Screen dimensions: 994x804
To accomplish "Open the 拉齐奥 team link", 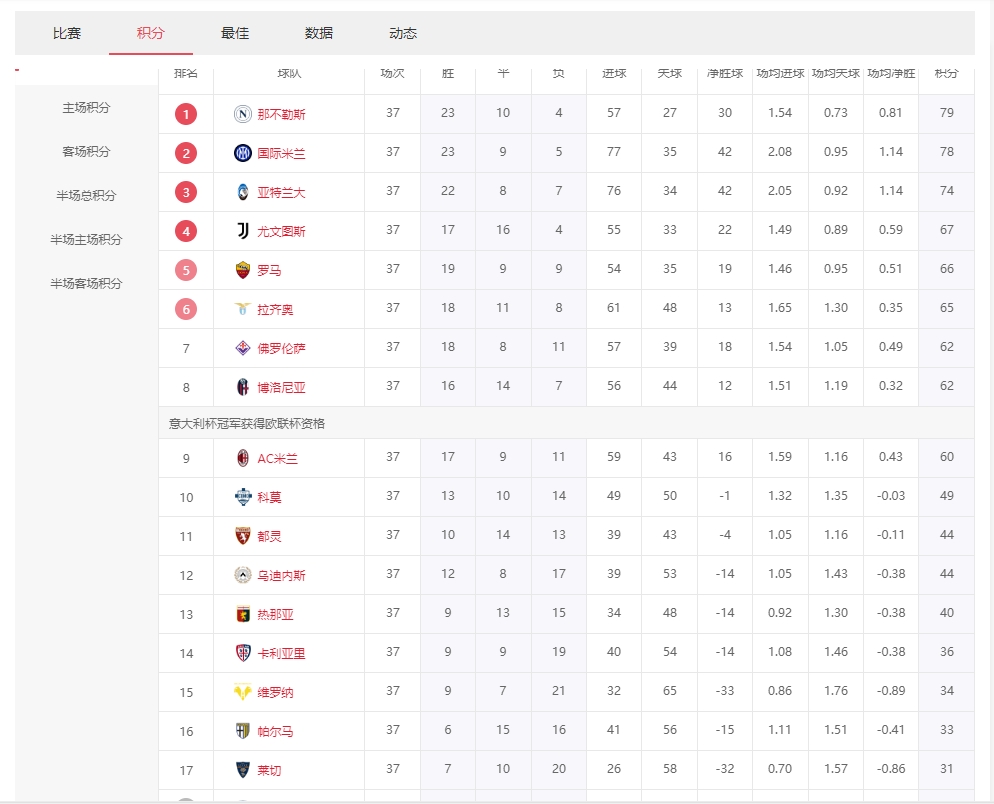I will [x=275, y=310].
